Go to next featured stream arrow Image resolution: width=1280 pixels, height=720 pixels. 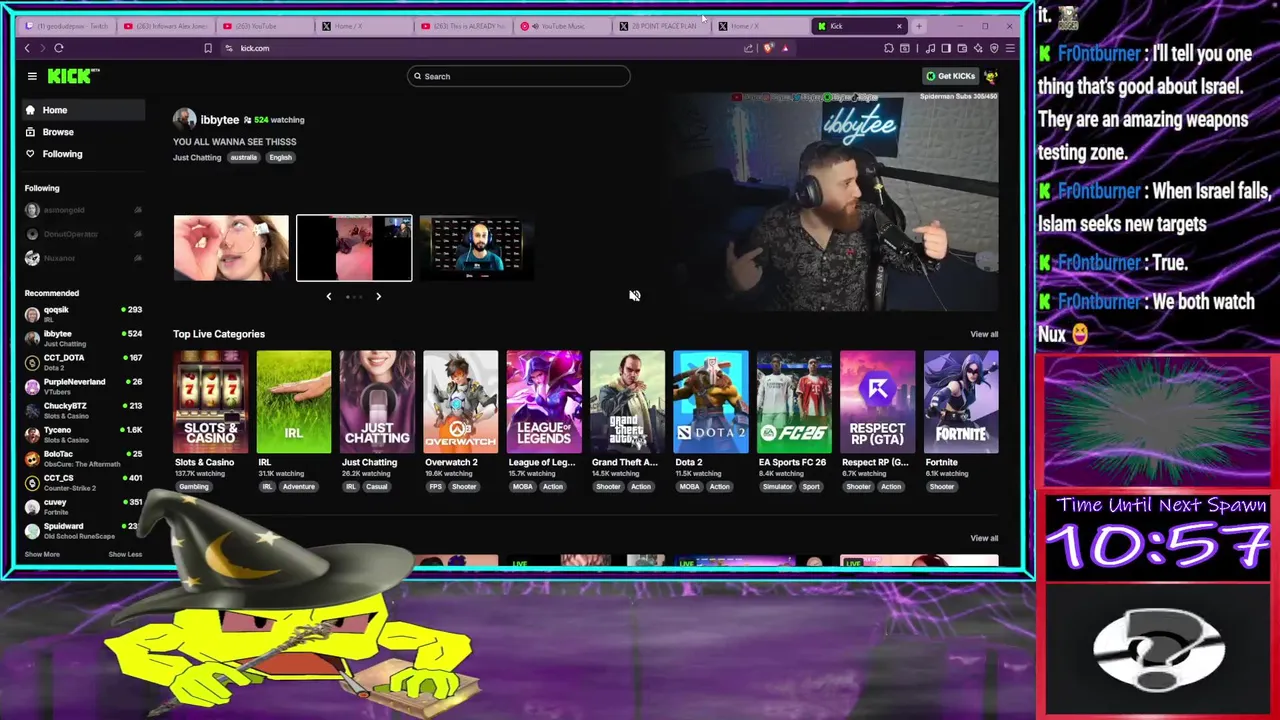click(378, 296)
